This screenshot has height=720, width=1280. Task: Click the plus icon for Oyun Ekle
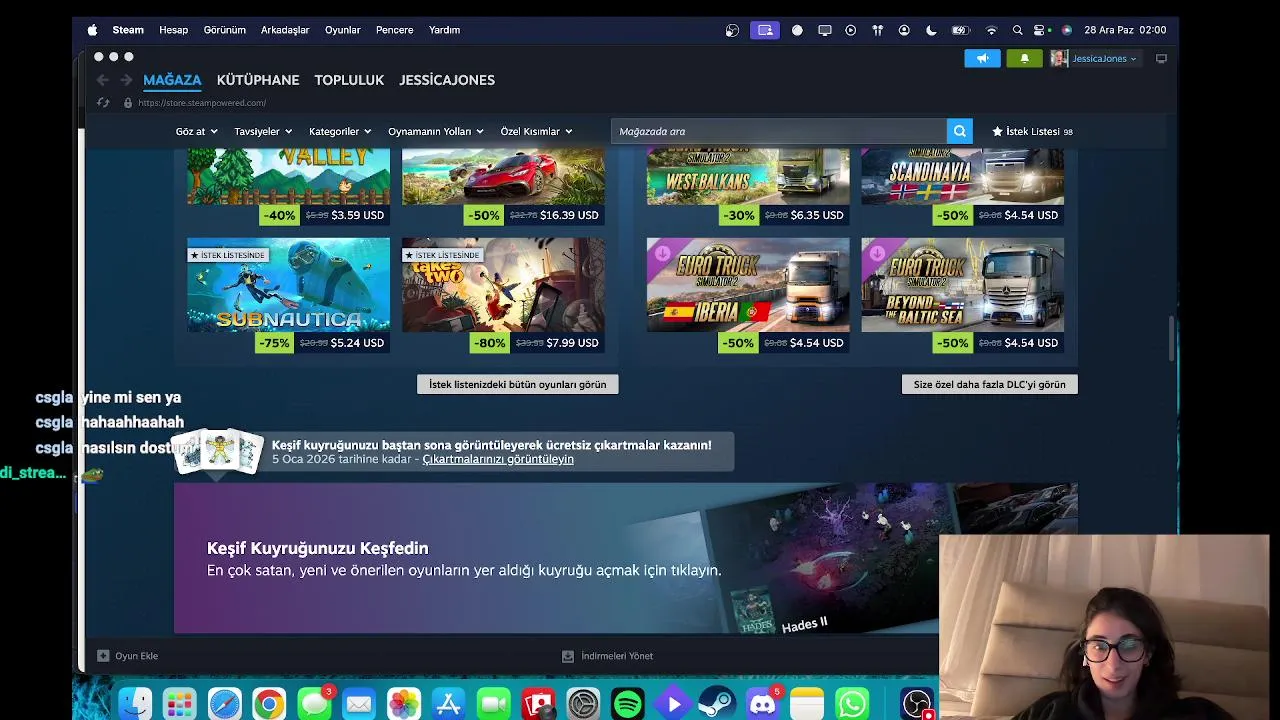coord(103,656)
